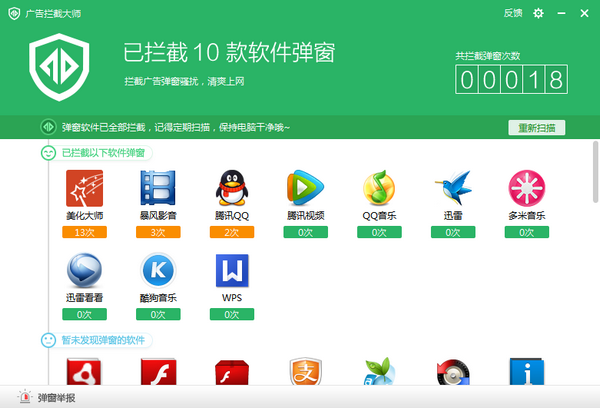Click the 腾讯视频 name label
This screenshot has height=408, width=600.
(305, 216)
